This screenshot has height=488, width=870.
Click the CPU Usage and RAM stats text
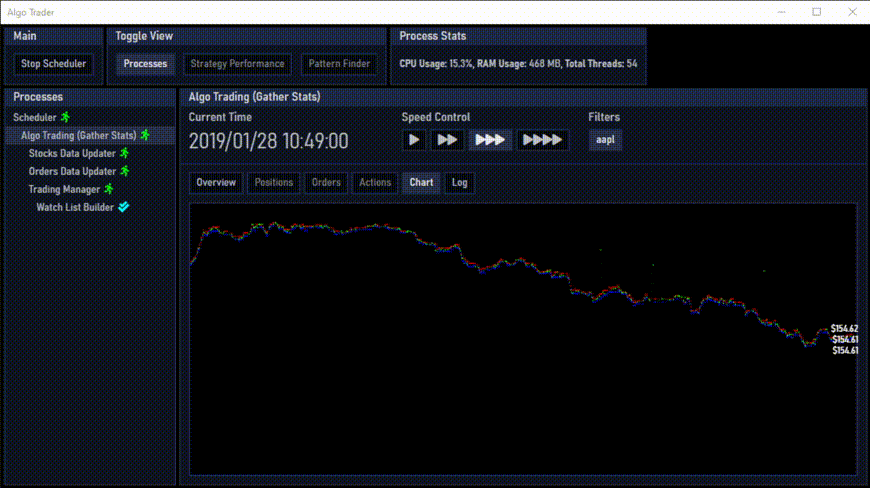[x=518, y=64]
